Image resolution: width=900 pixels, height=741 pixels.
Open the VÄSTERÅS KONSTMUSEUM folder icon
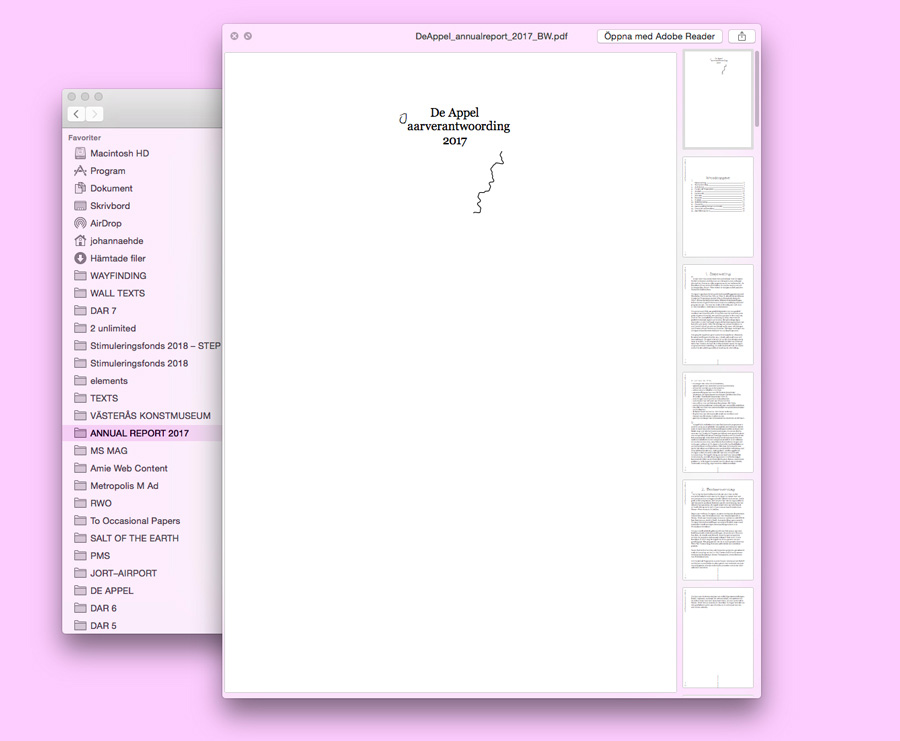click(80, 416)
